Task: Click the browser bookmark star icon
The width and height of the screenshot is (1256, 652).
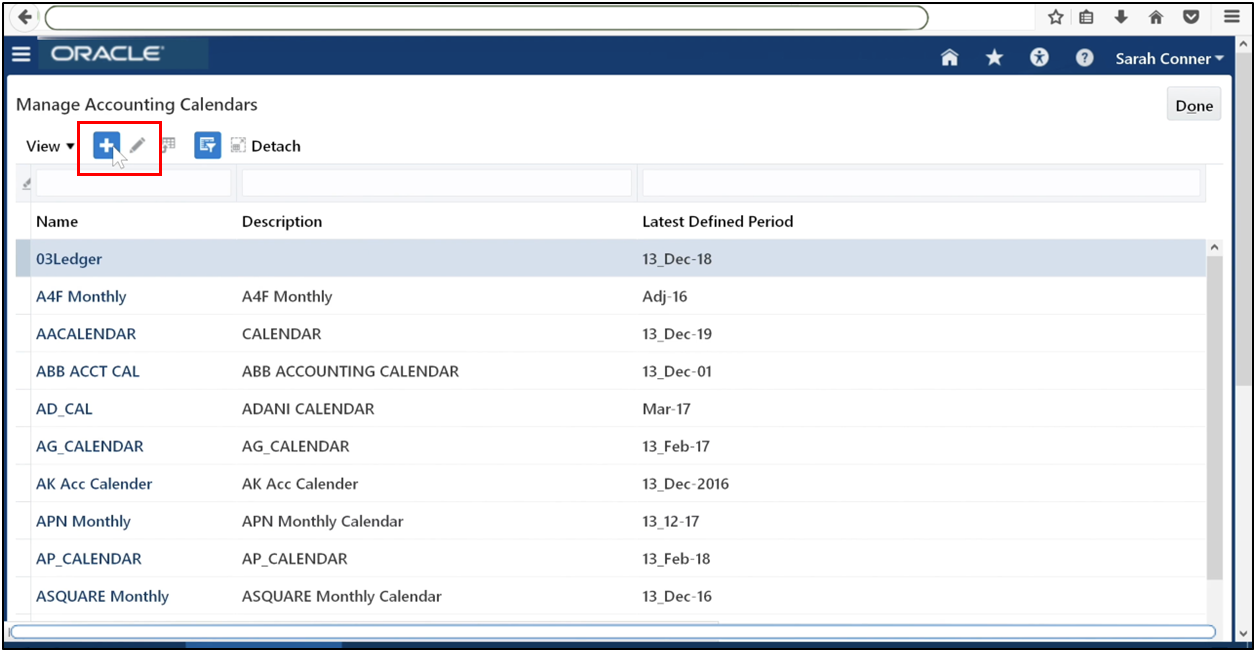Action: [1054, 17]
